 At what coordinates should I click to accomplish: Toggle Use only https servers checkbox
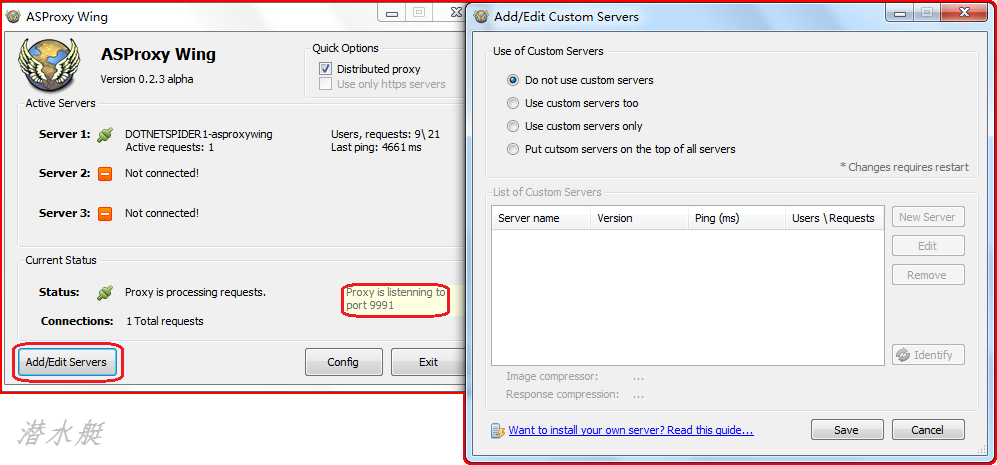pos(326,84)
